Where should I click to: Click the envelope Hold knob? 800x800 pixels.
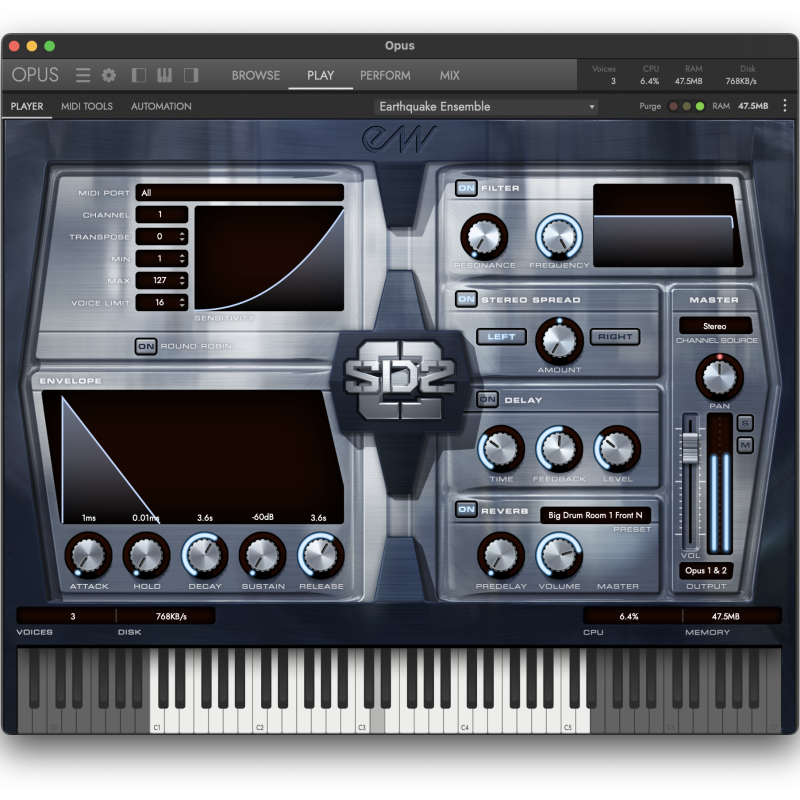[146, 556]
